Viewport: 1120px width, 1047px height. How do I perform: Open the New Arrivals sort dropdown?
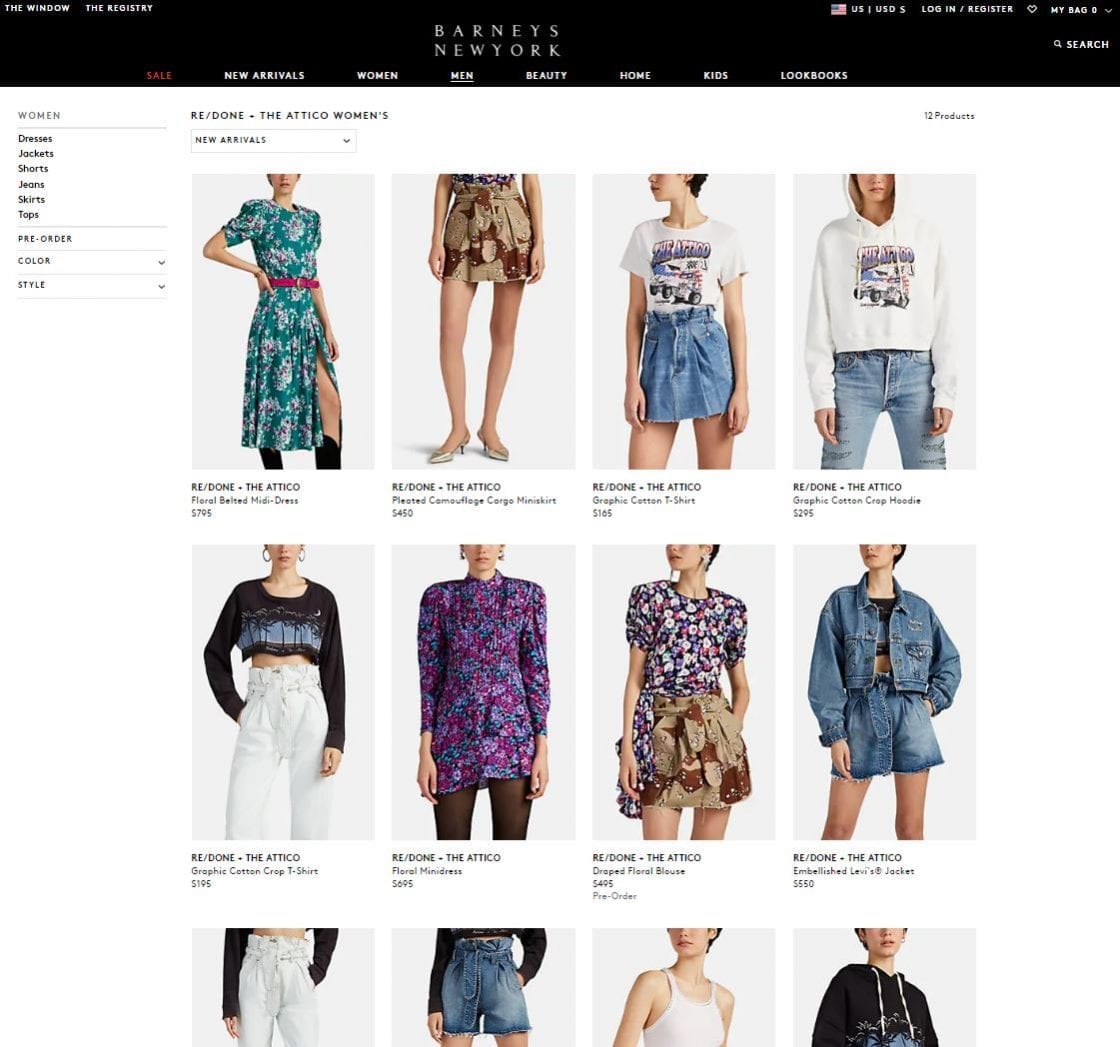pos(273,140)
